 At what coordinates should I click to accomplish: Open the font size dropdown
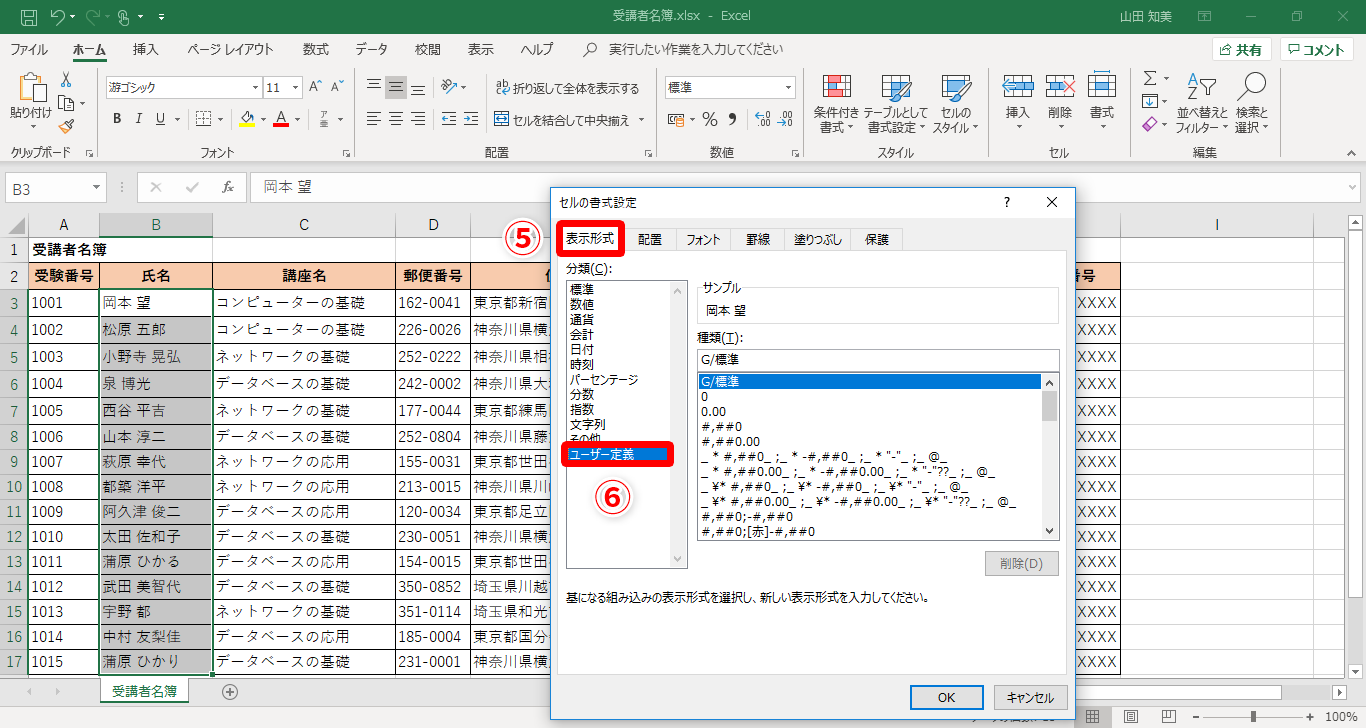(x=295, y=87)
